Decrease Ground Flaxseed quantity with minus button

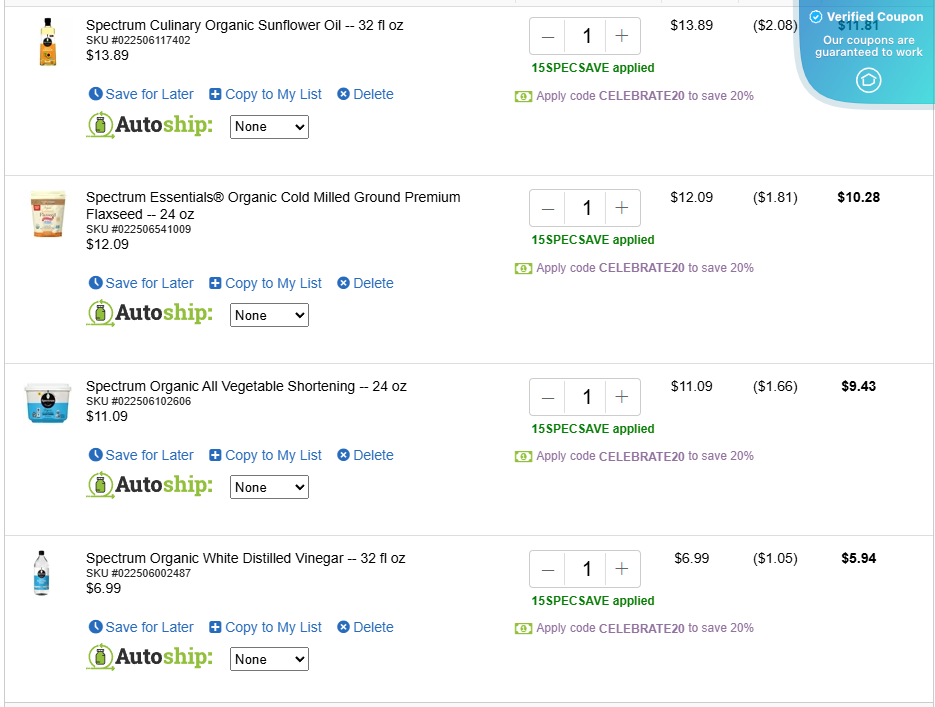coord(548,208)
